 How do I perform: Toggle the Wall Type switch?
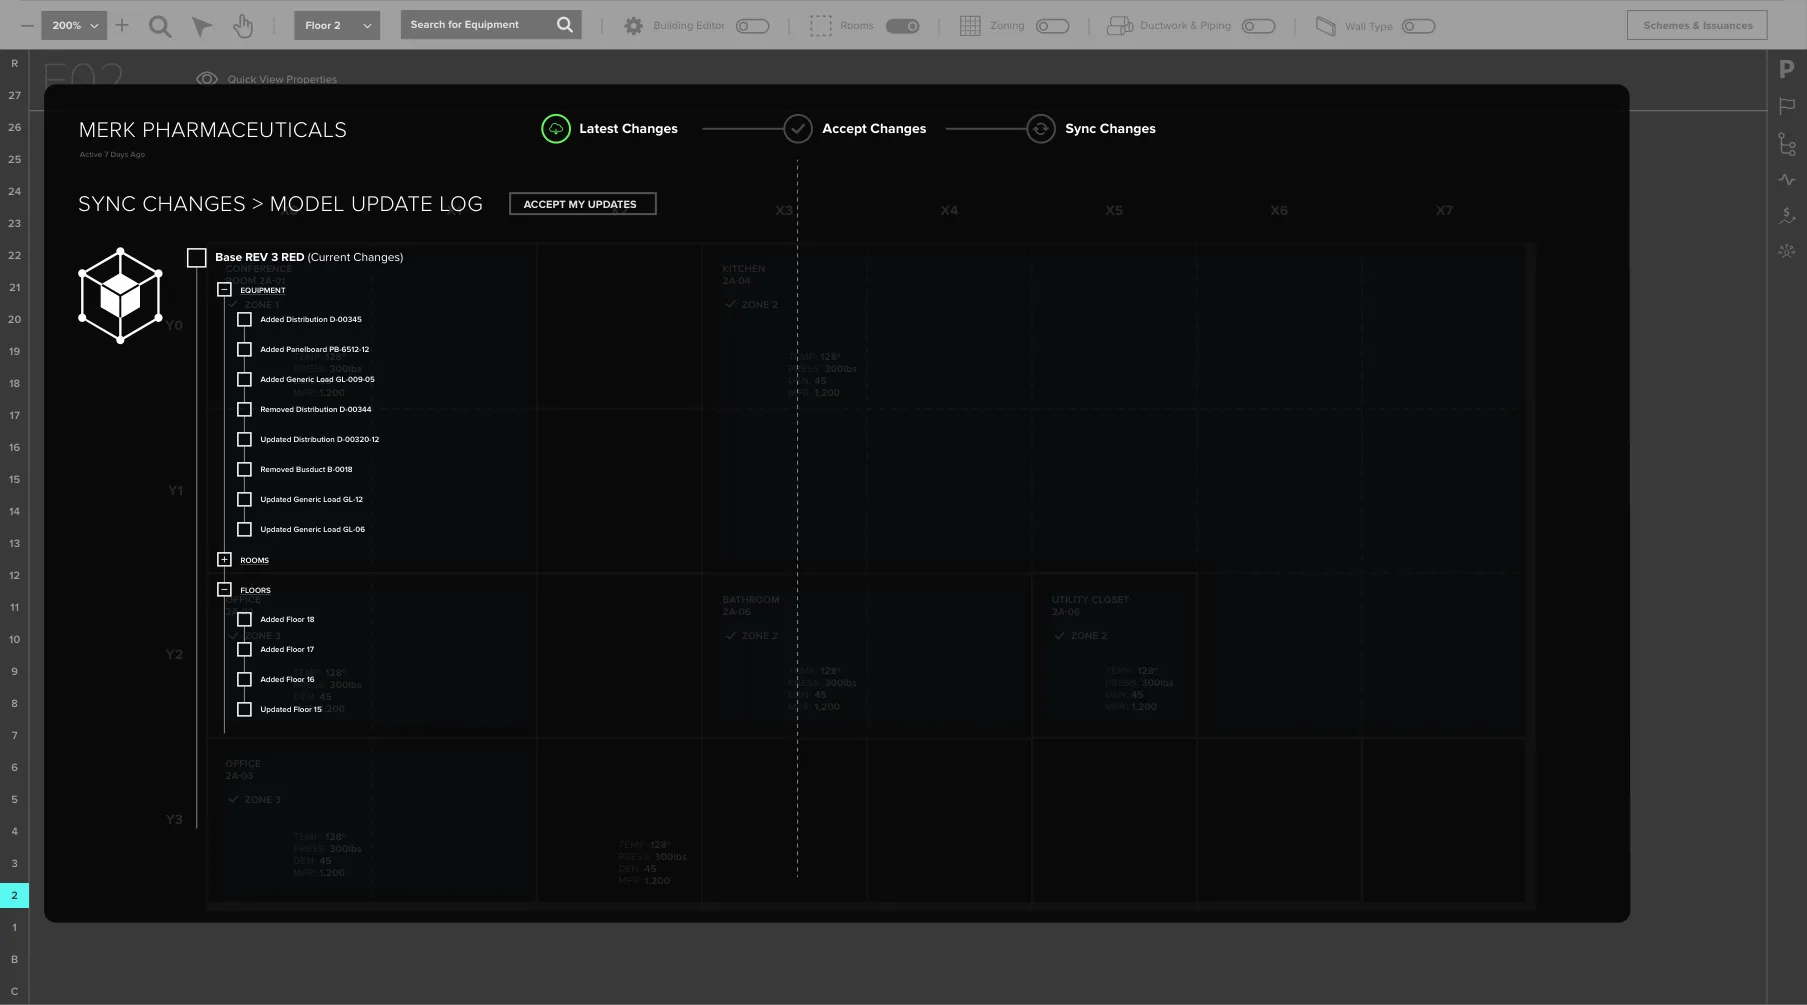pyautogui.click(x=1419, y=26)
